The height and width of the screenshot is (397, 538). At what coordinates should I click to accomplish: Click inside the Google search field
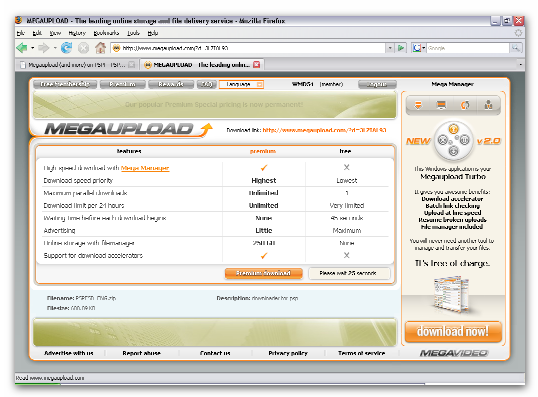(468, 48)
